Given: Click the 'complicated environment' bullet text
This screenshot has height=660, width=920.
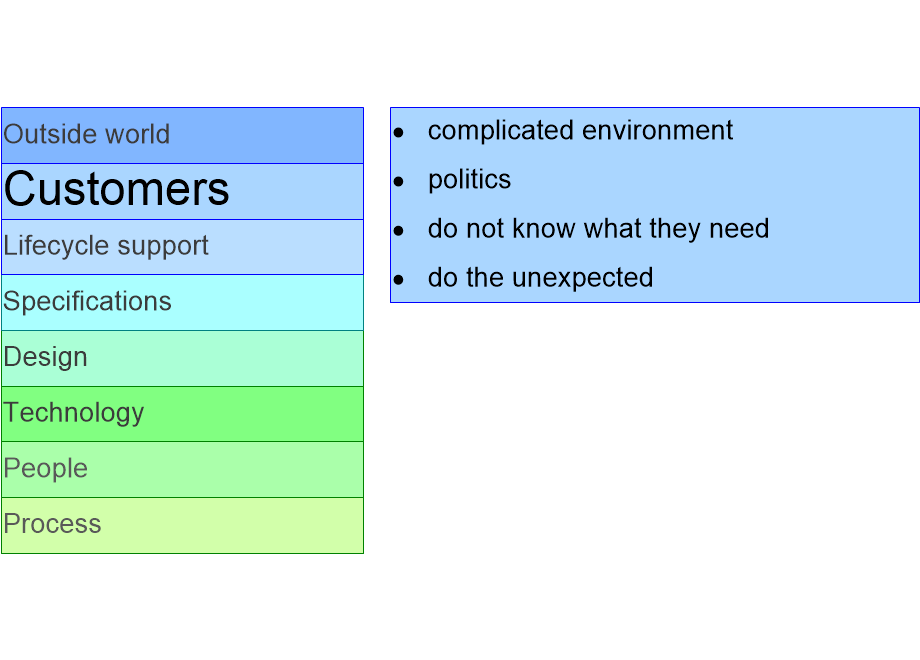Looking at the screenshot, I should point(580,130).
